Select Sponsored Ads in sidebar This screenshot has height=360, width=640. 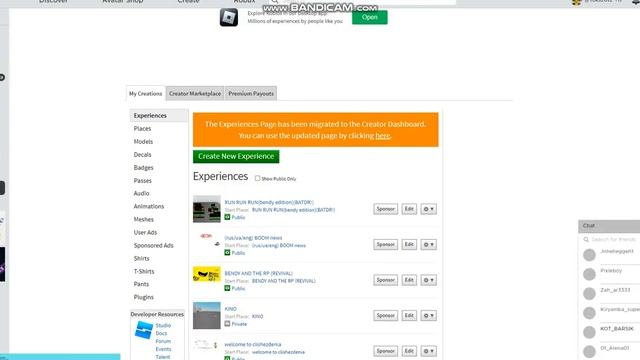153,245
